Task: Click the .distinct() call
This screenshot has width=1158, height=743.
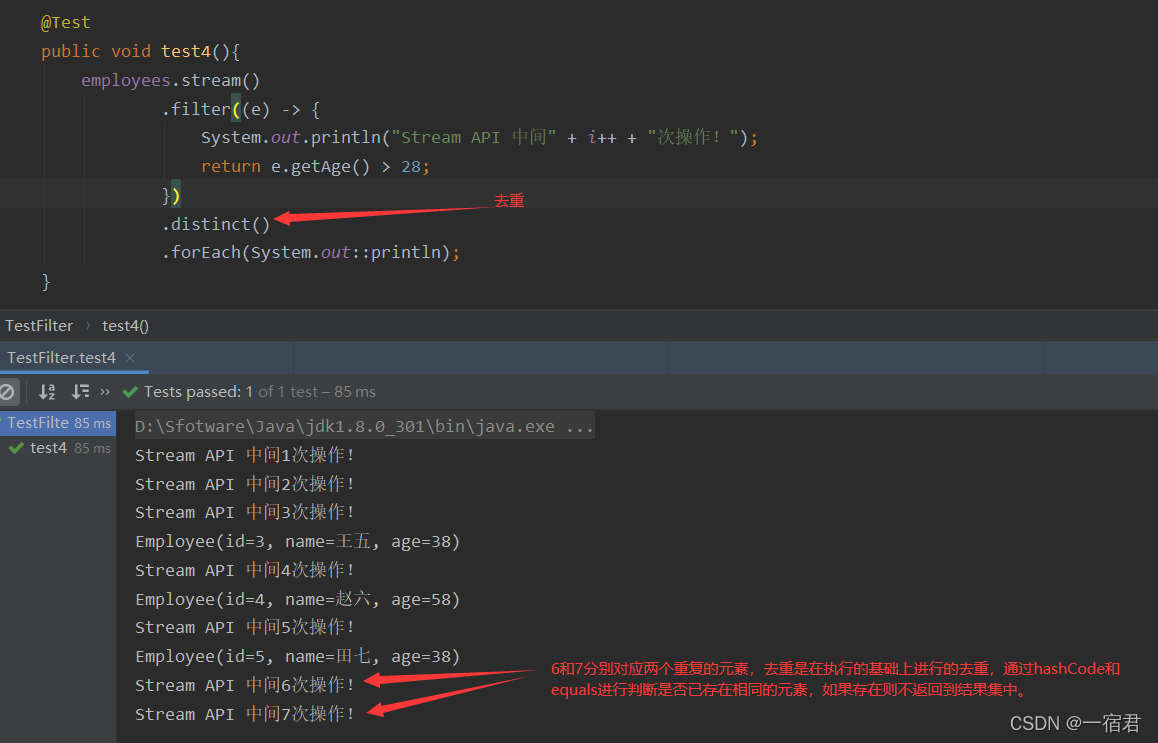Action: (x=216, y=225)
